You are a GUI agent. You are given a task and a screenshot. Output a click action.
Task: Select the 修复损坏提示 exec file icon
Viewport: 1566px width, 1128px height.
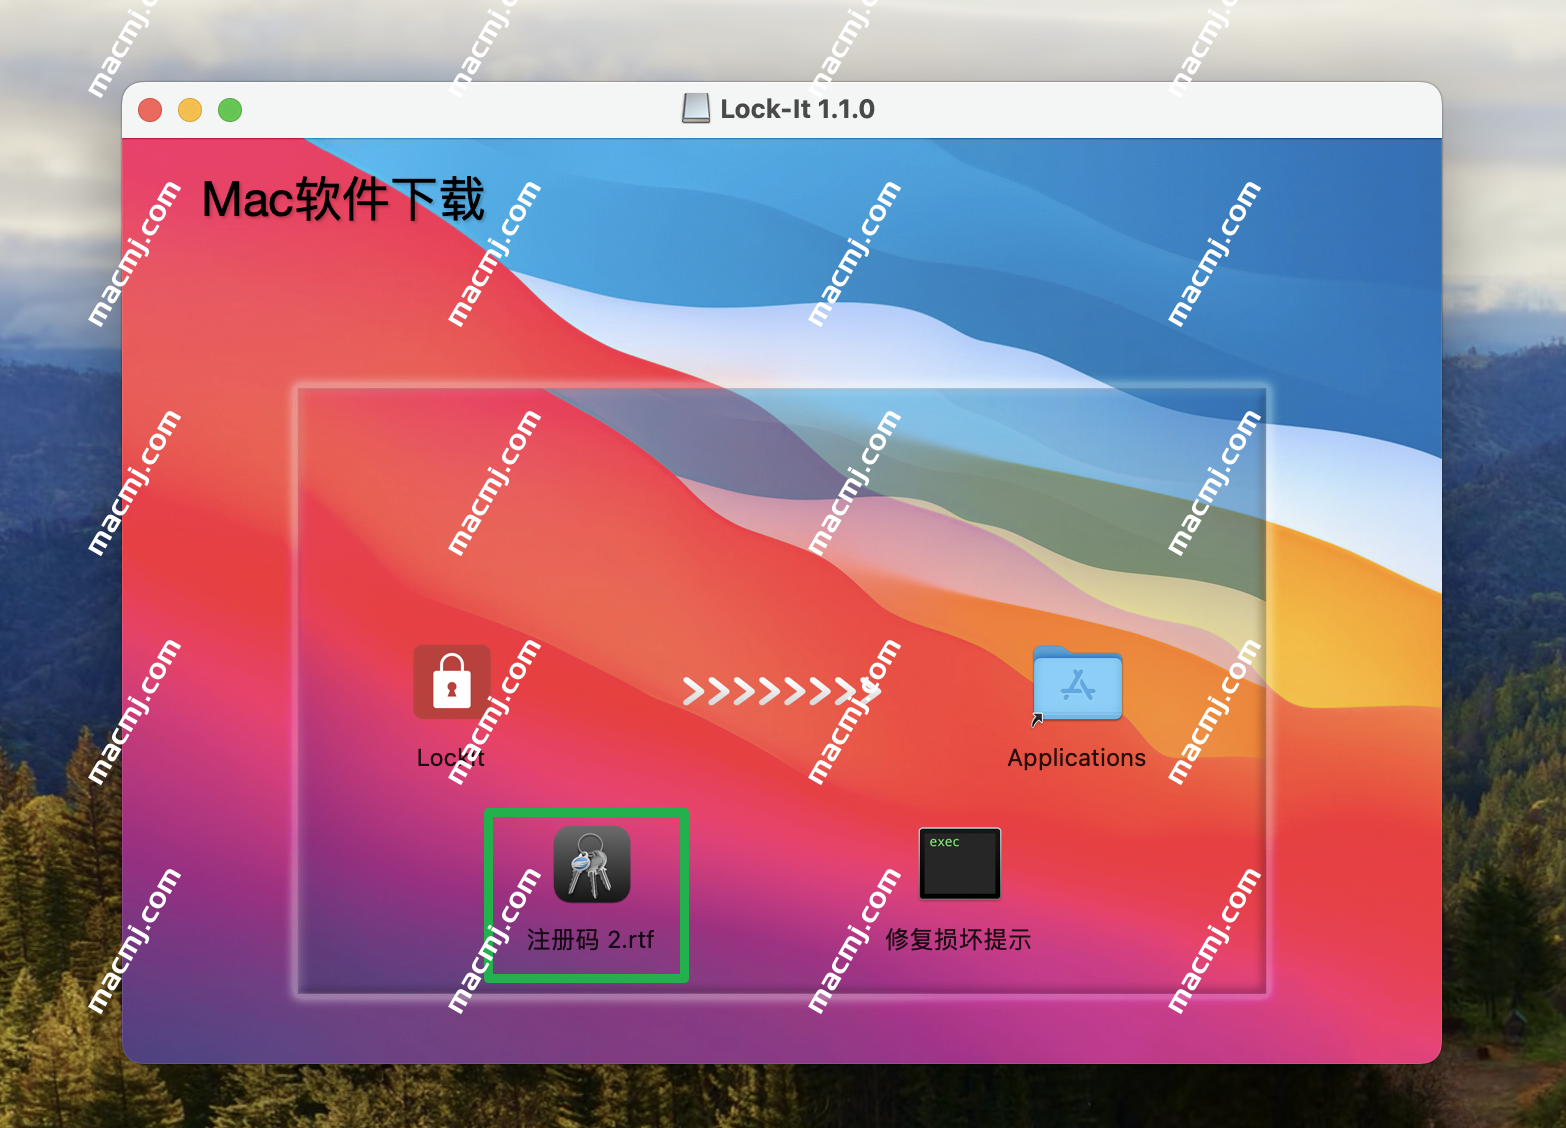(960, 863)
